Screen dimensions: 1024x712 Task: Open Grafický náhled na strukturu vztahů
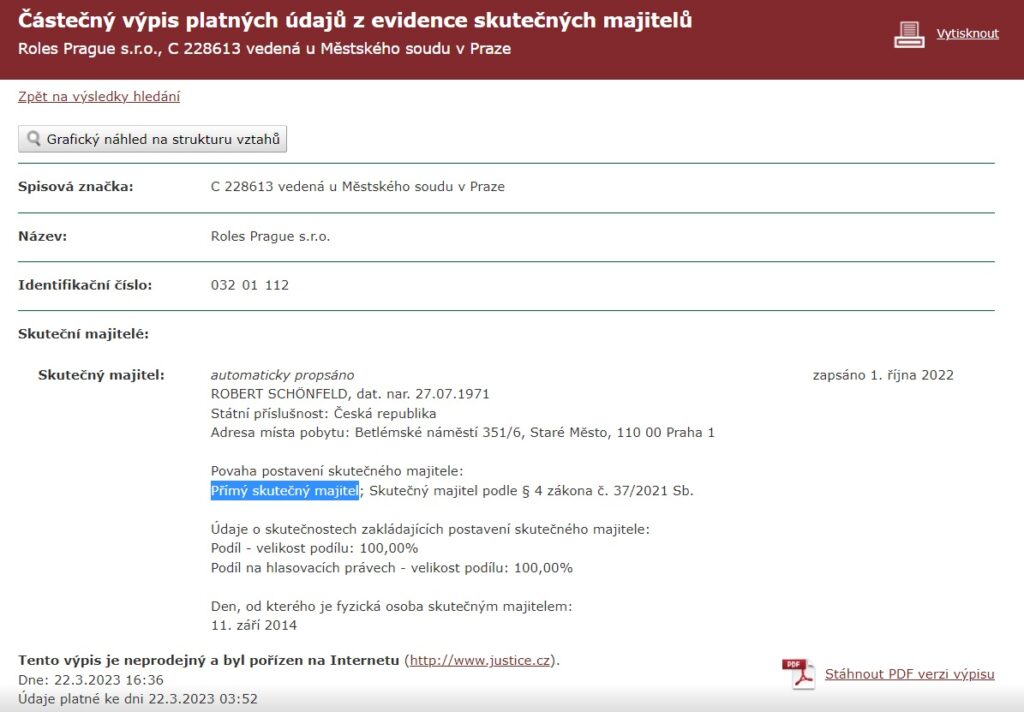(152, 139)
